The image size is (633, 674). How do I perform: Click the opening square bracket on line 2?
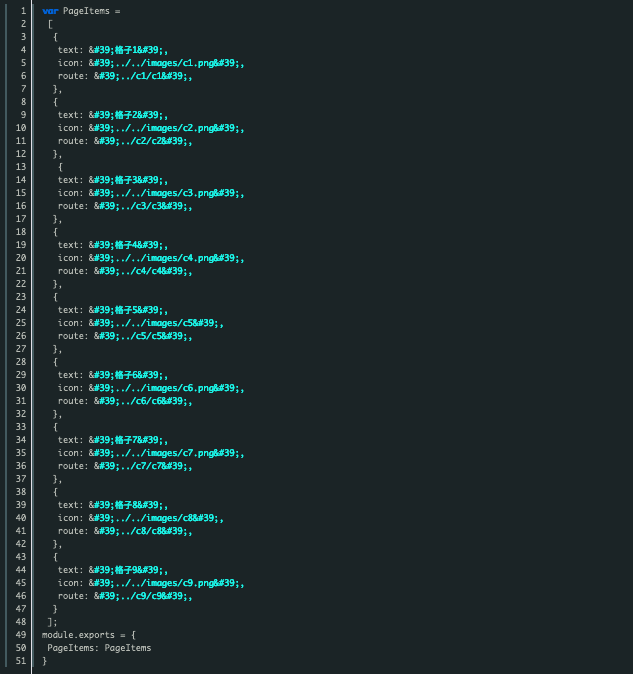click(x=50, y=24)
